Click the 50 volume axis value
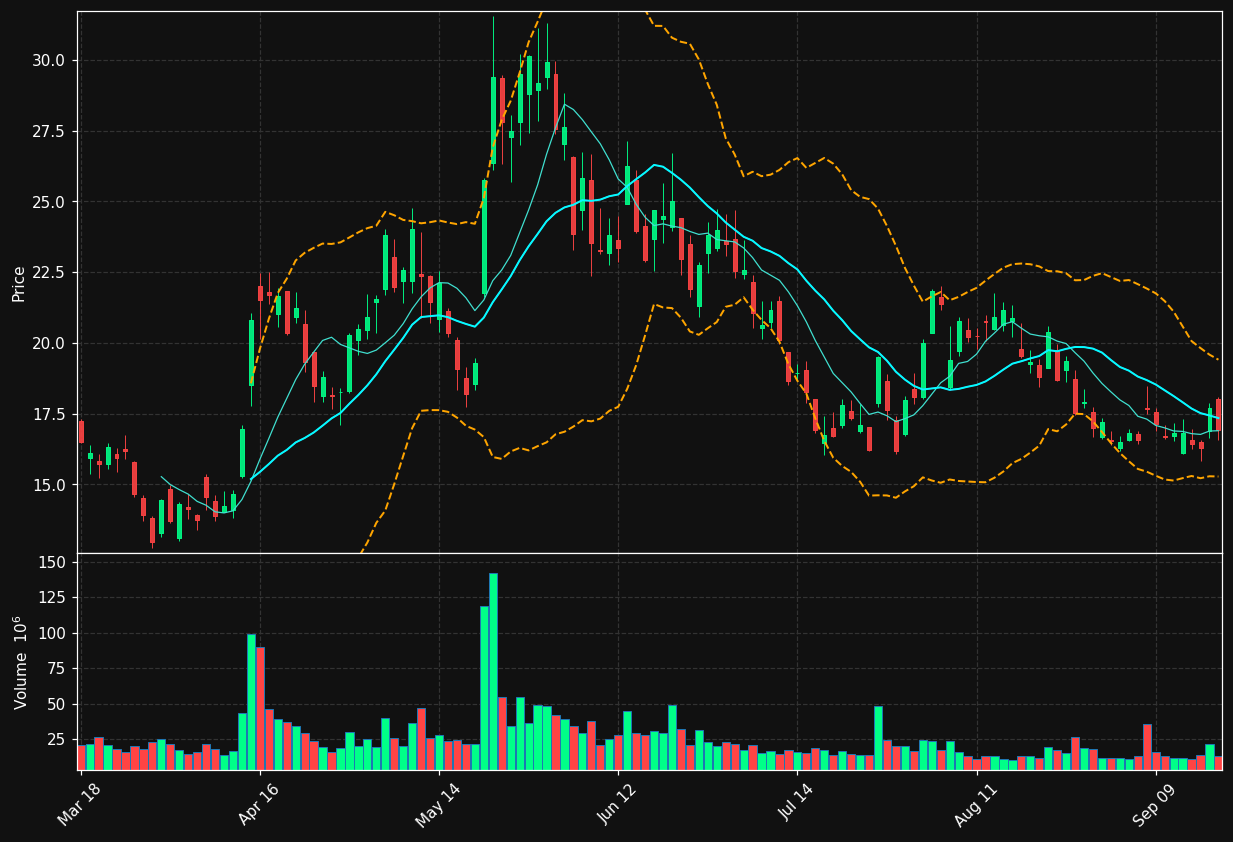The height and width of the screenshot is (842, 1233). point(58,704)
